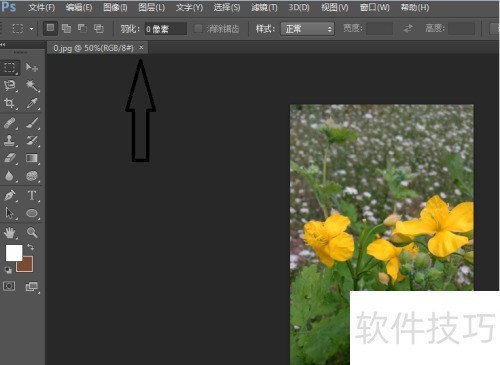The width and height of the screenshot is (500, 365).
Task: Open the 样式 style dropdown
Action: 307,29
